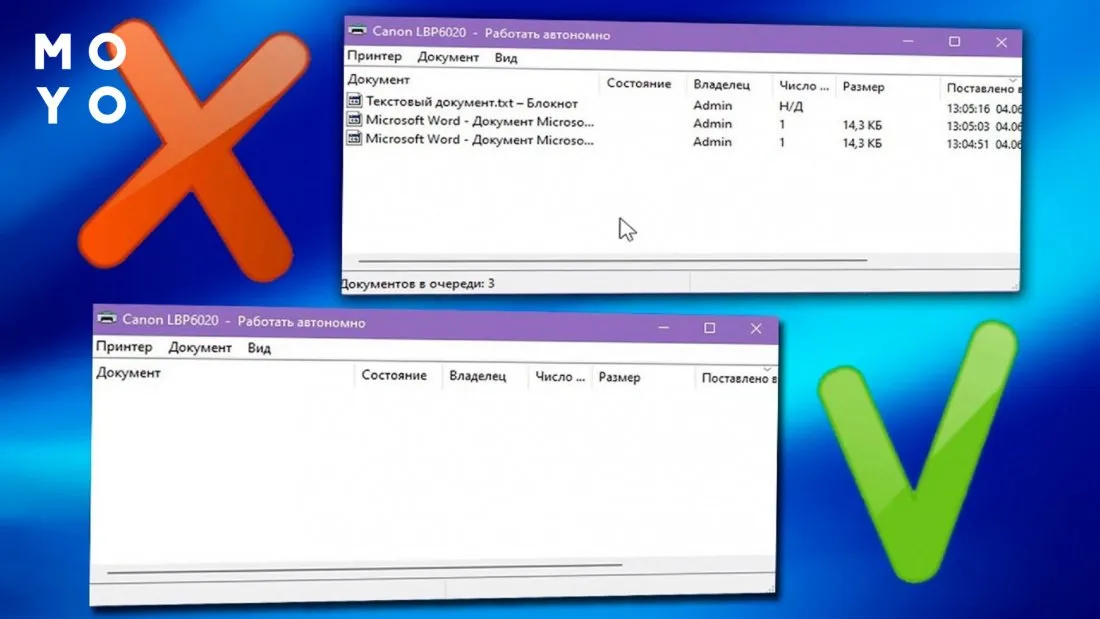The height and width of the screenshot is (619, 1100).
Task: Select the Microsoft Word job name queued at 13:05:03
Action: tap(479, 121)
